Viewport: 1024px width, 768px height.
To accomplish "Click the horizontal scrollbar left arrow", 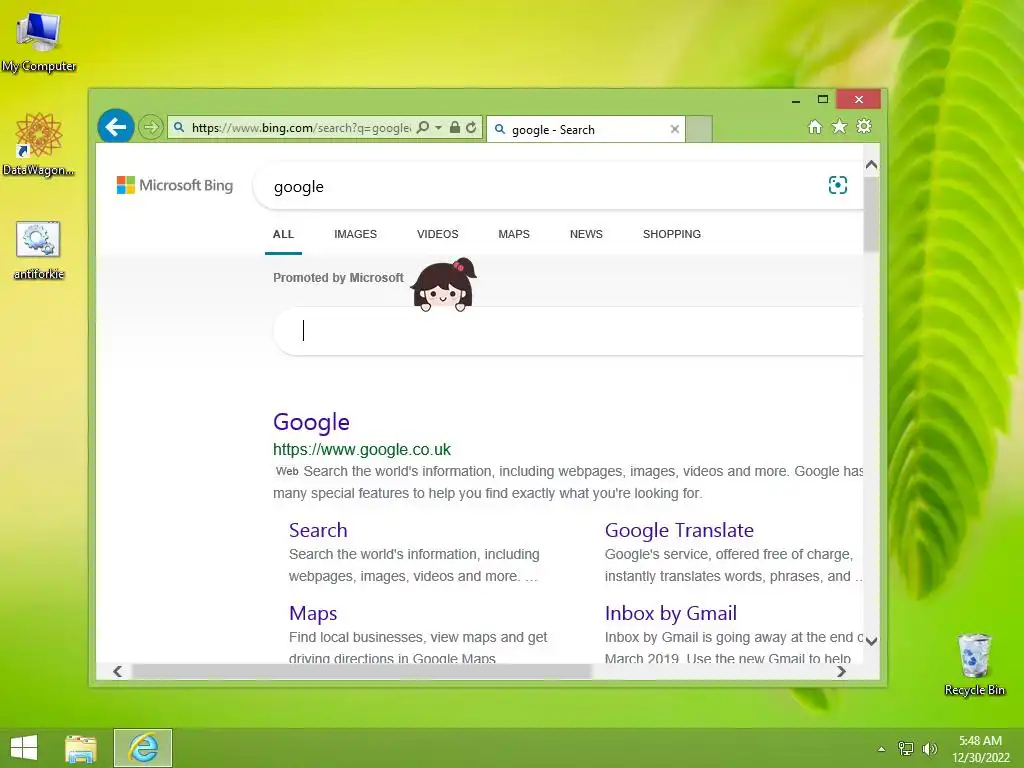I will [x=118, y=671].
